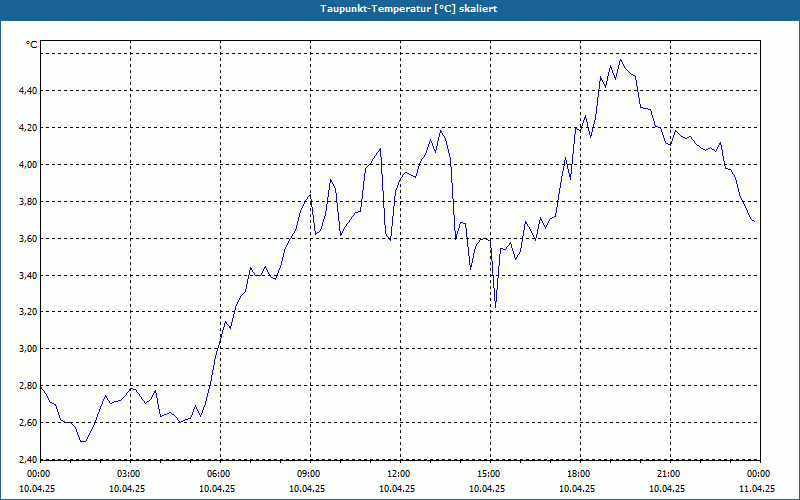This screenshot has width=800, height=500.
Task: Select the °C unit label on the y-axis
Action: (32, 45)
